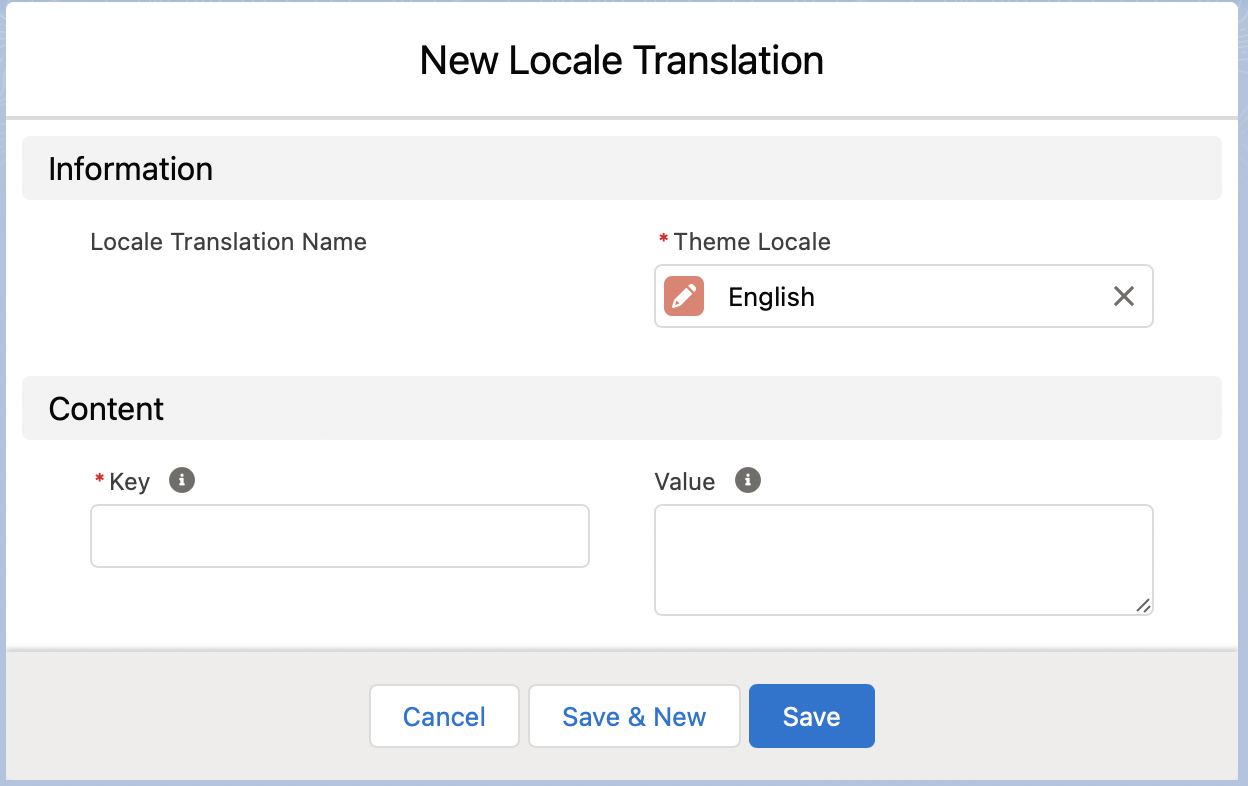
Task: Select the English lookup pill text
Action: pos(771,297)
